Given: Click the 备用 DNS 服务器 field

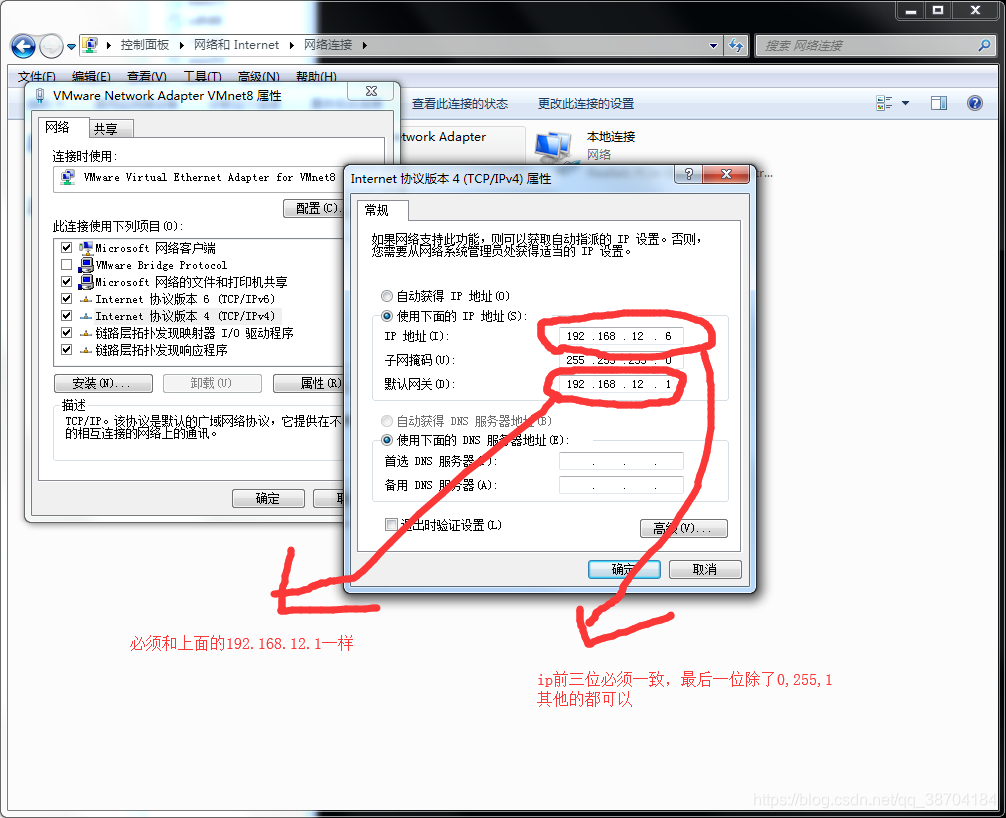Looking at the screenshot, I should (621, 485).
